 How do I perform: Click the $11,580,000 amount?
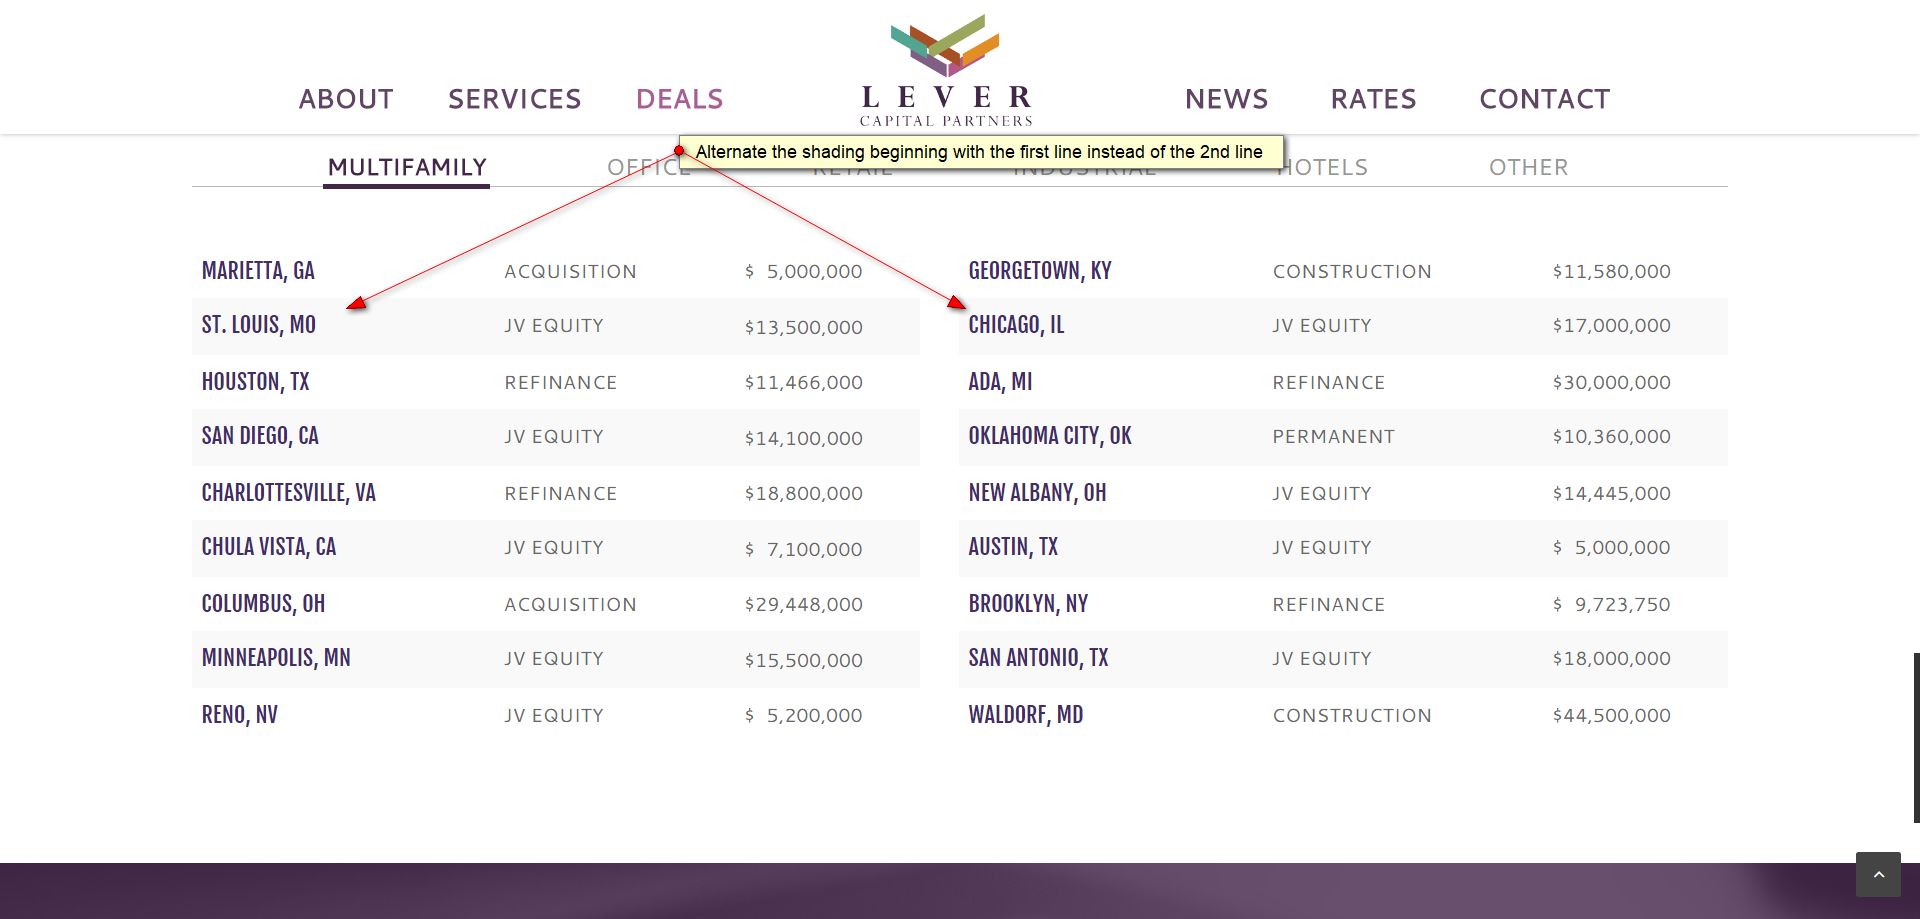[x=1612, y=272]
